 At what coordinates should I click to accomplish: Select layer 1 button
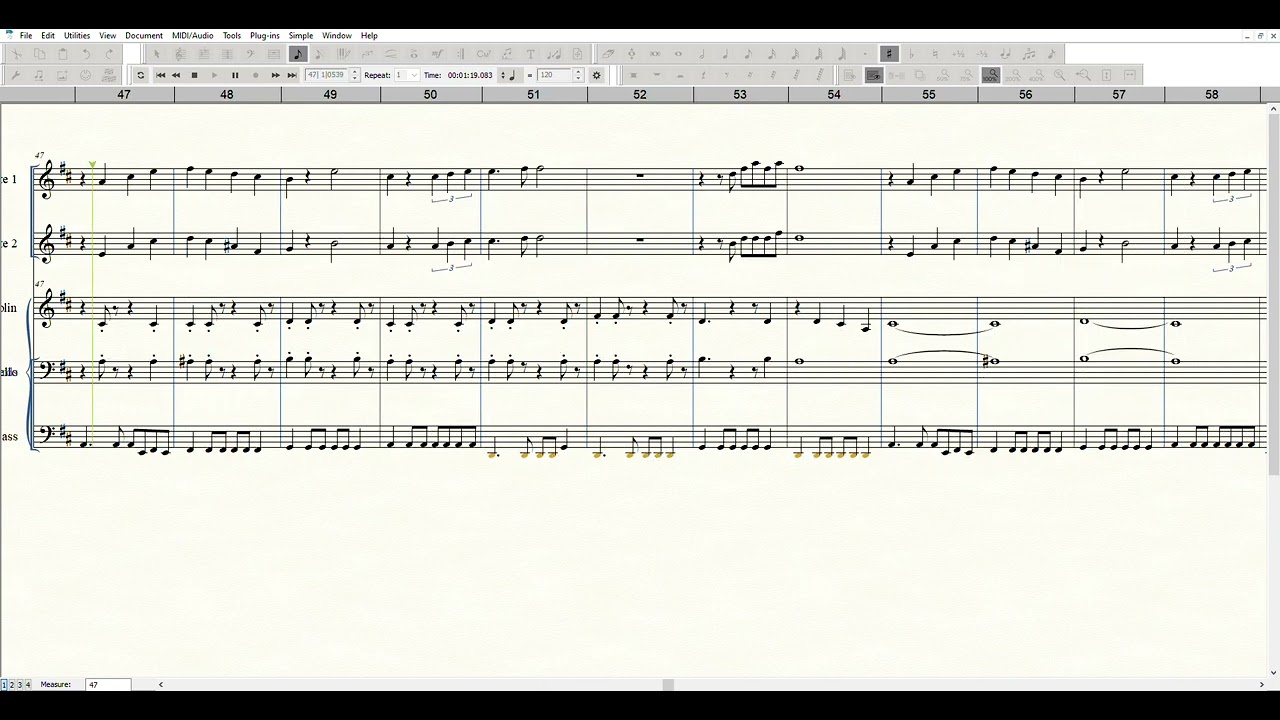pos(4,685)
